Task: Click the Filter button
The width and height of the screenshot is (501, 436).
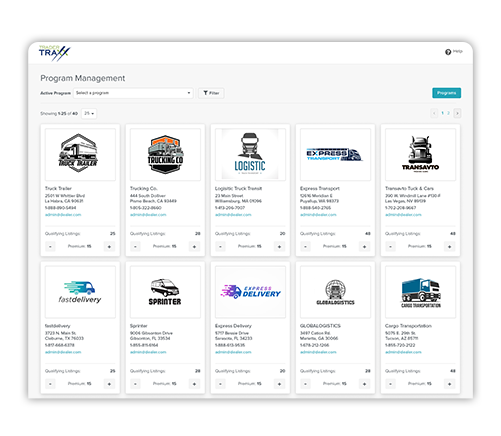Action: tap(211, 93)
